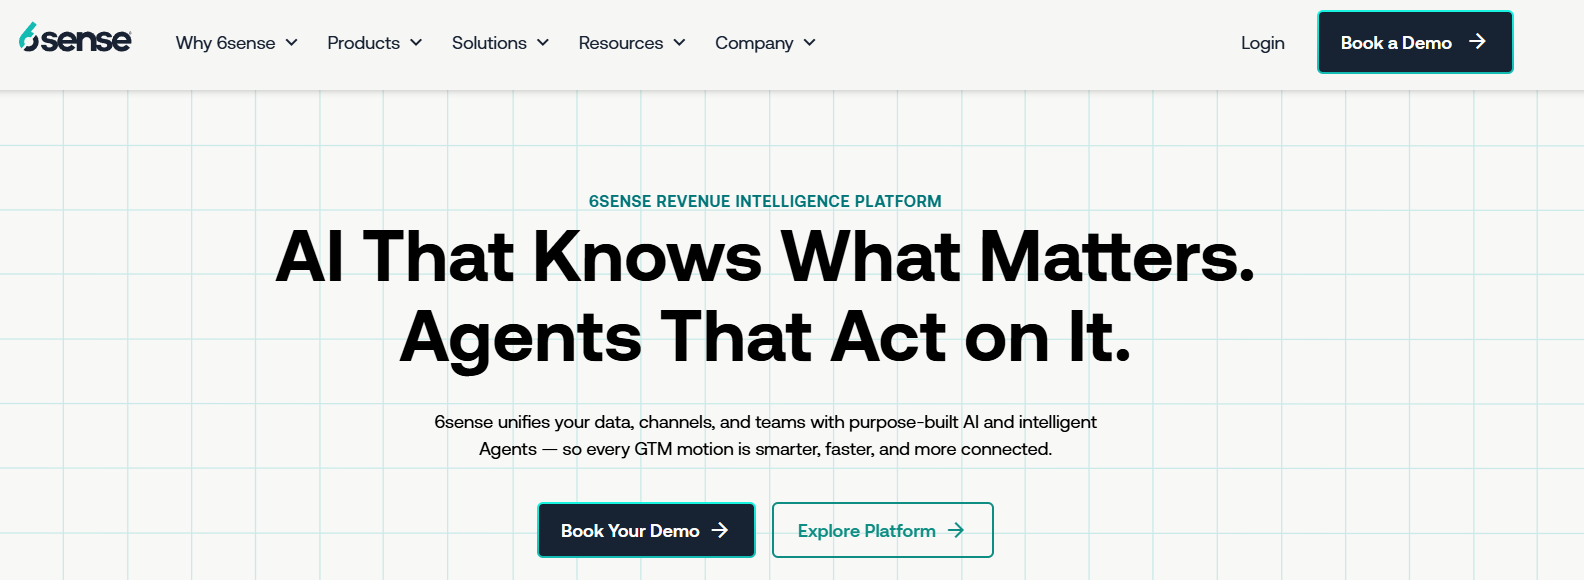Click the Book a Demo button
1584x580 pixels.
[x=1415, y=42]
